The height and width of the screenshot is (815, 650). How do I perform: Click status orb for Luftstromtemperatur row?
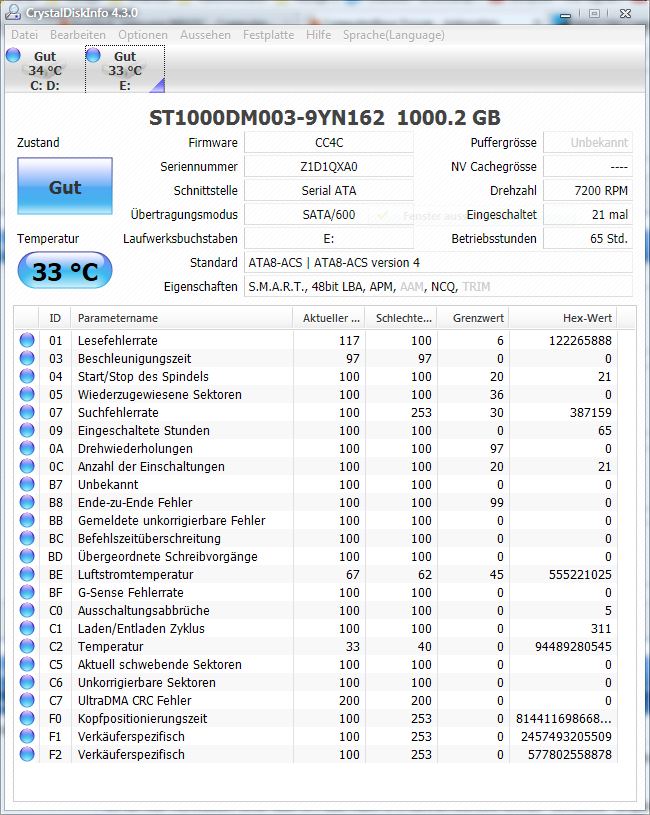[x=27, y=574]
